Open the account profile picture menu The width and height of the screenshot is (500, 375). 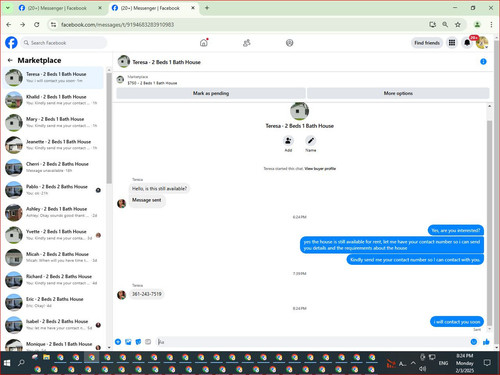click(482, 43)
